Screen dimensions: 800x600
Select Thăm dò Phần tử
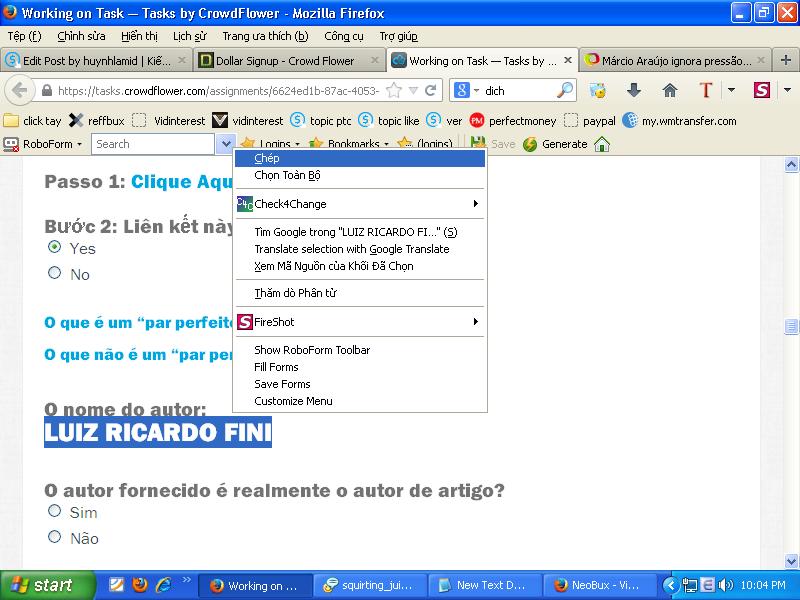pyautogui.click(x=360, y=293)
